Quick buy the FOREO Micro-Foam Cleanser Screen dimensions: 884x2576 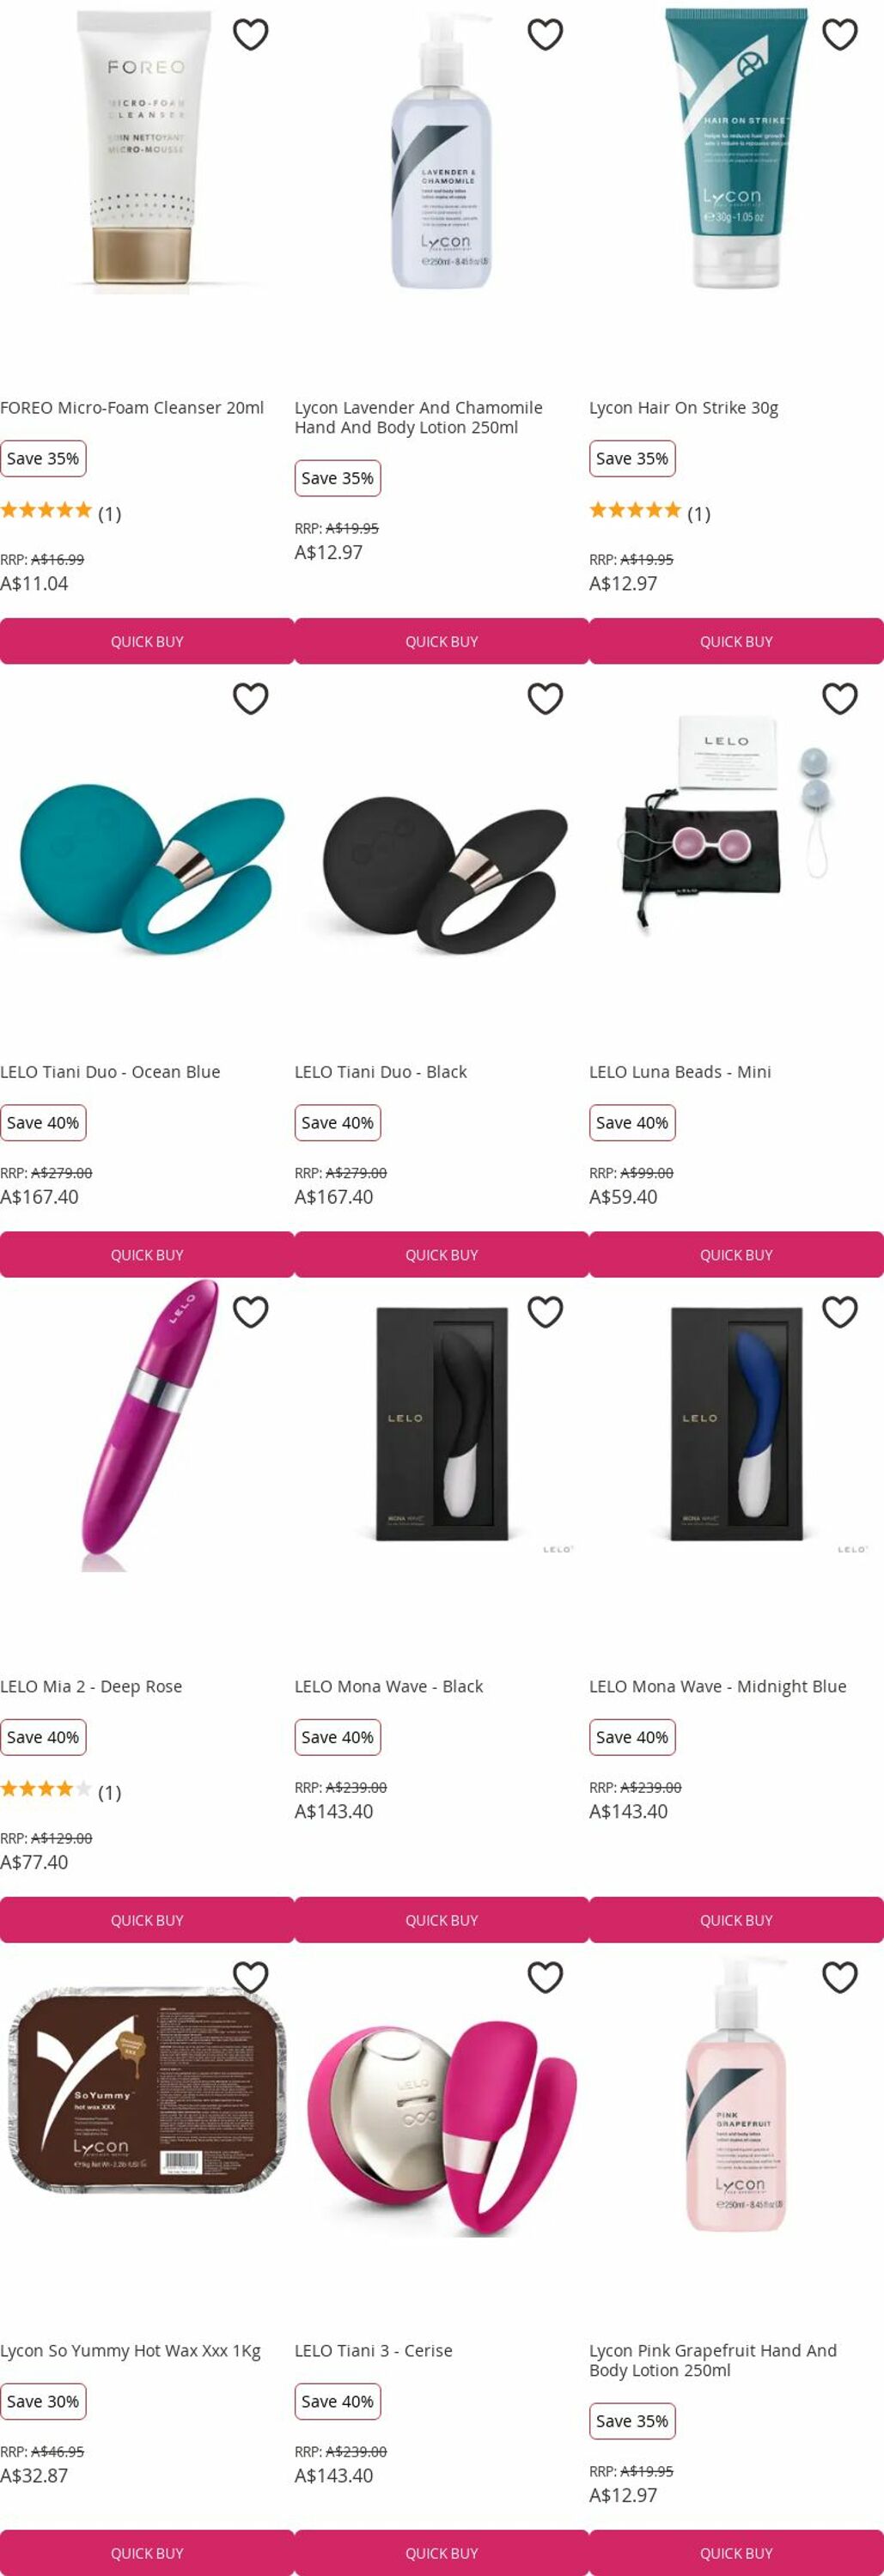pos(147,641)
